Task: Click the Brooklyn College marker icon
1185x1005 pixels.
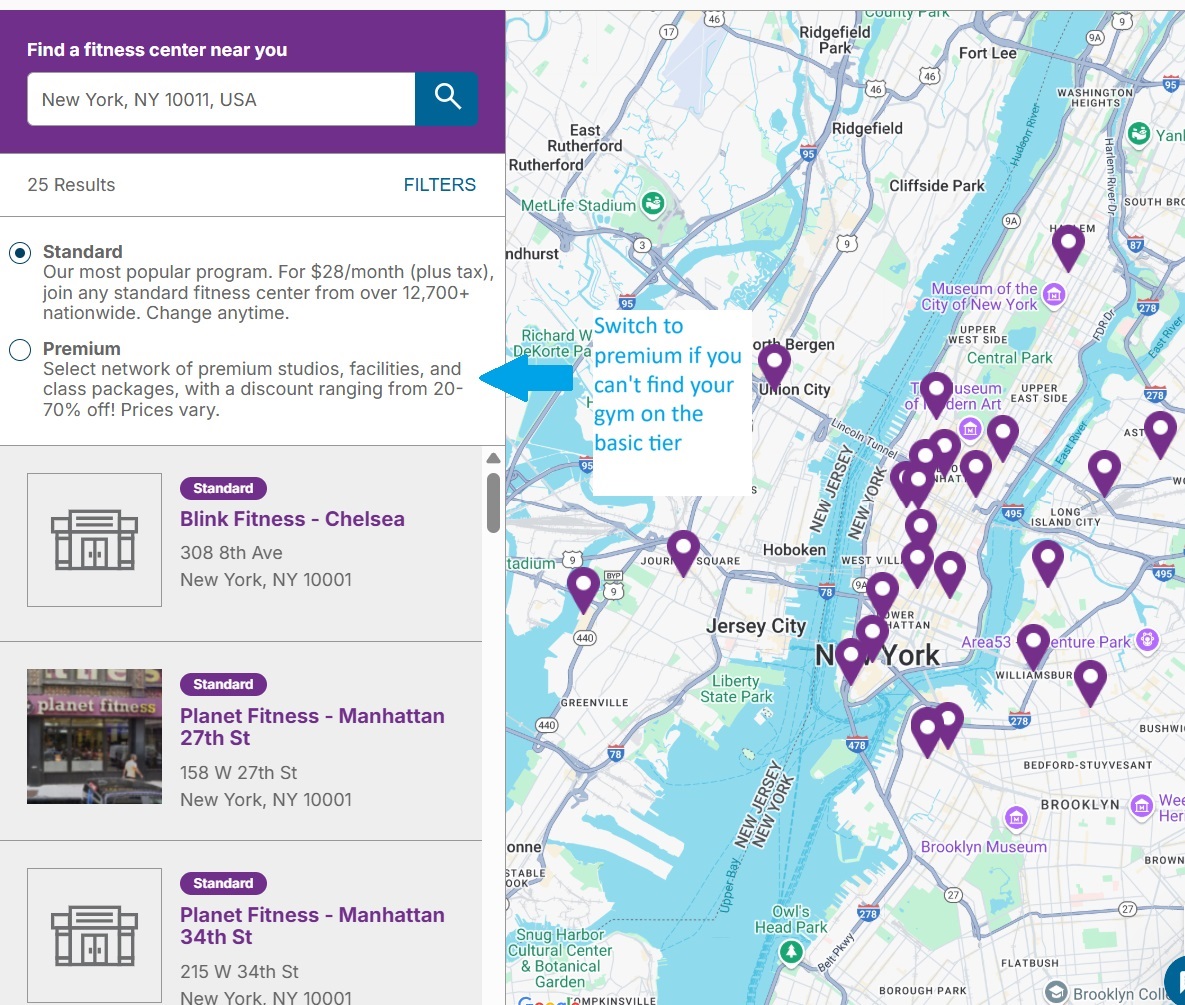Action: [x=1056, y=991]
